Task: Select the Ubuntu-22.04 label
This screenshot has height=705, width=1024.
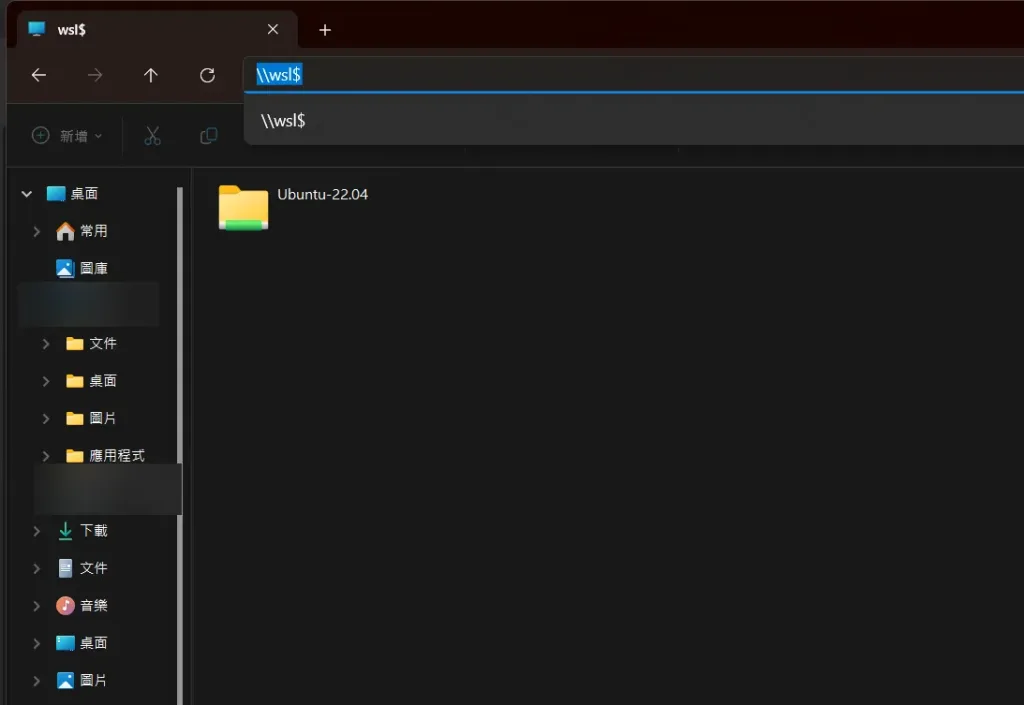Action: (323, 195)
